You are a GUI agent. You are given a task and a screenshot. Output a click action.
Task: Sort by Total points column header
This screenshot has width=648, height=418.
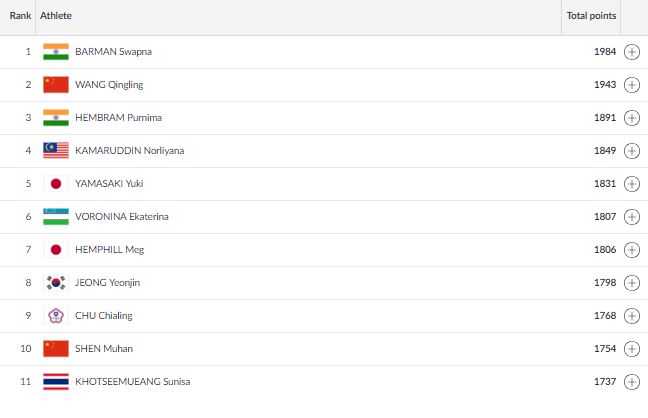(591, 16)
